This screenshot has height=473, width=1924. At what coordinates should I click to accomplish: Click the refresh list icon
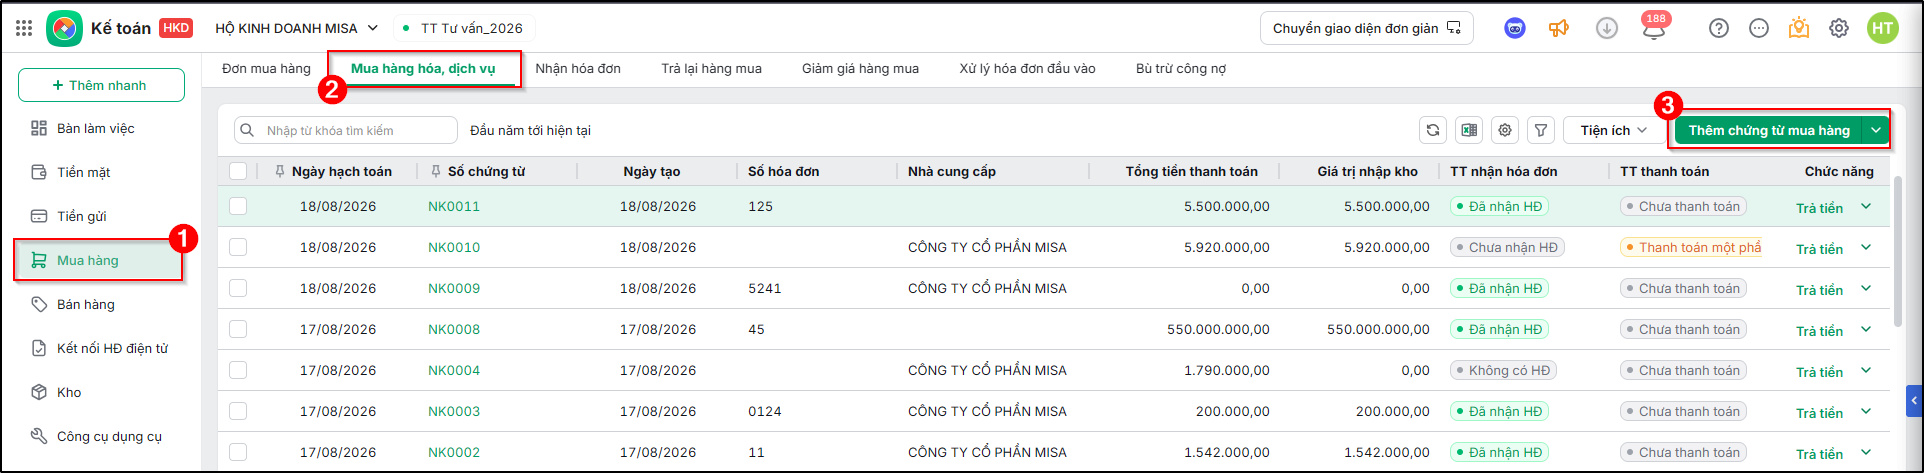[x=1433, y=130]
